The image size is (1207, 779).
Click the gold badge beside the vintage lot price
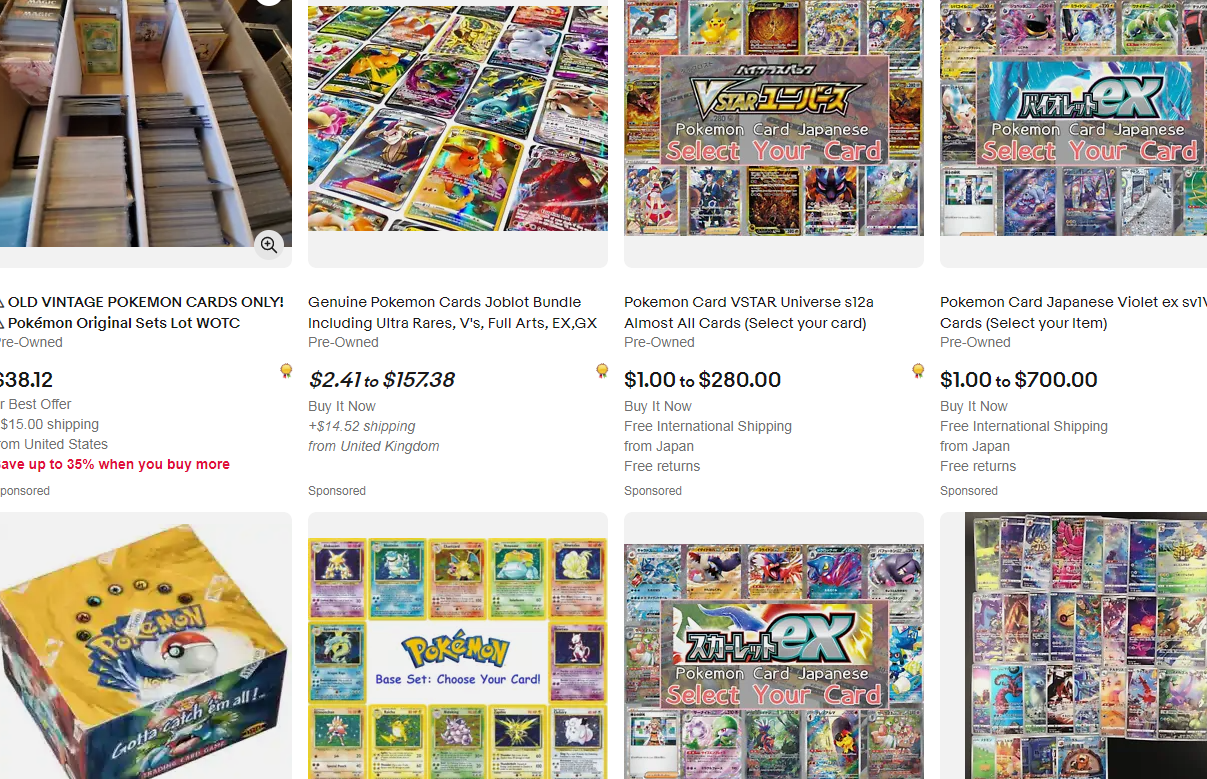pos(286,371)
